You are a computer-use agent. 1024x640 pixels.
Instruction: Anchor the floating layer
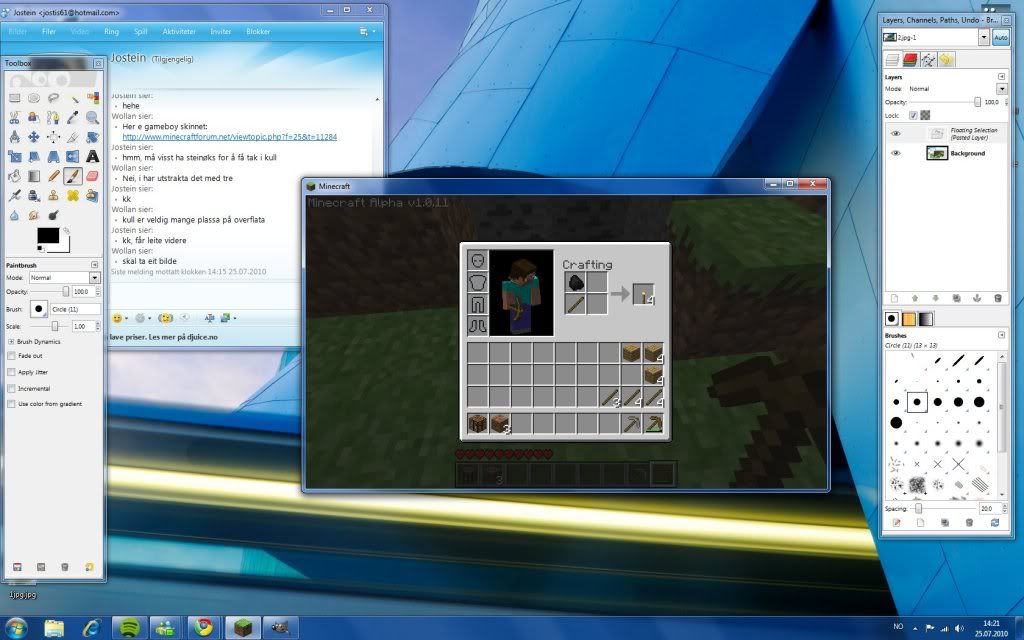tap(977, 298)
